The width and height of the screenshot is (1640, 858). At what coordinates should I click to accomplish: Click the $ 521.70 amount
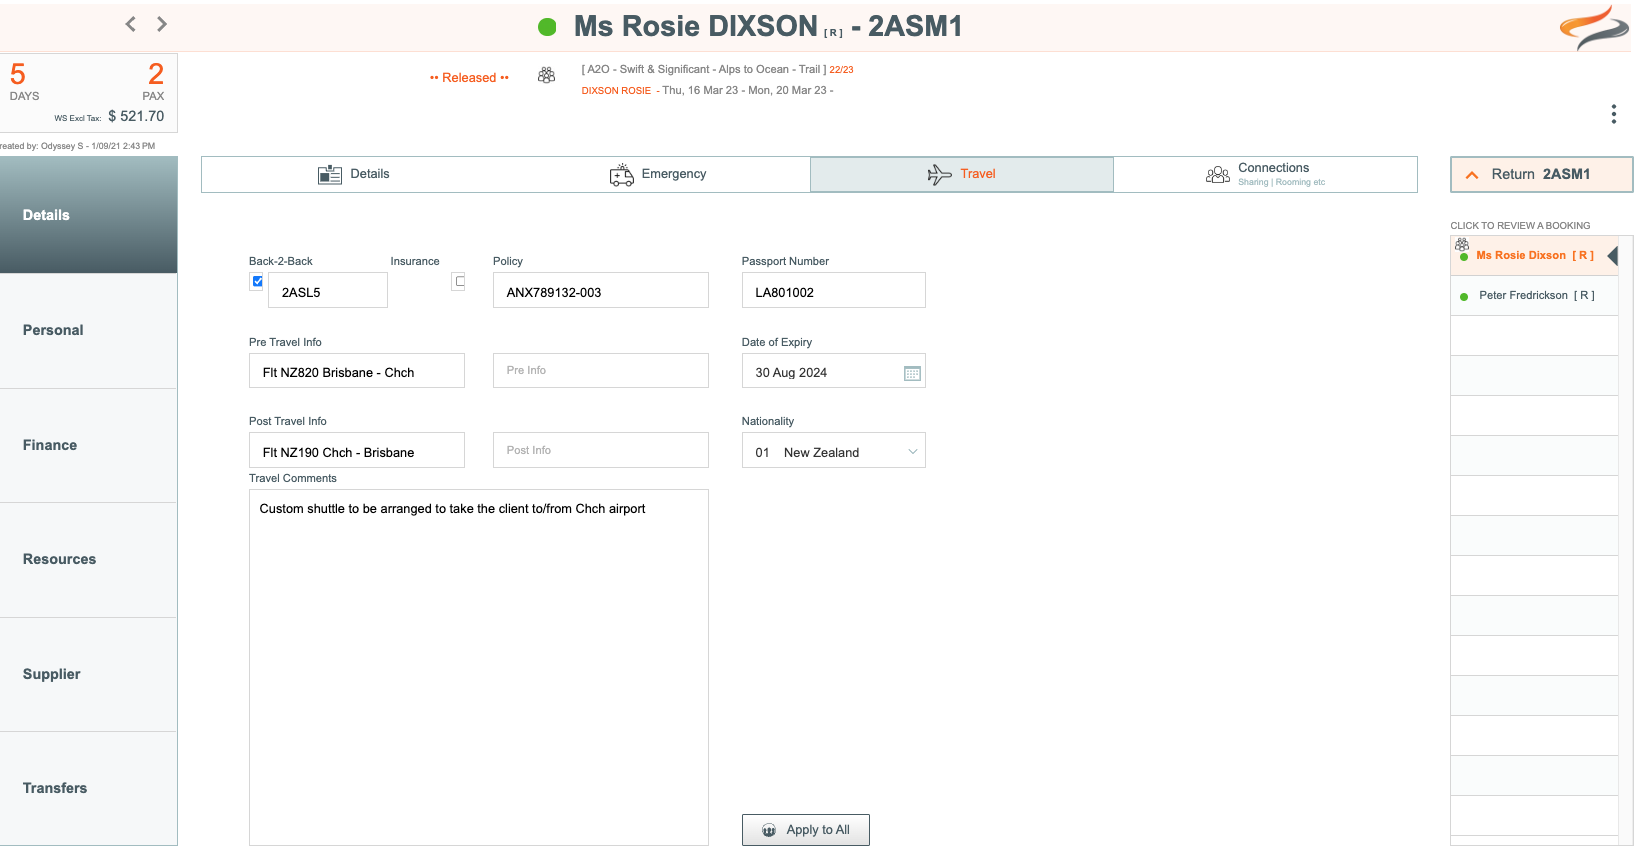[x=136, y=116]
